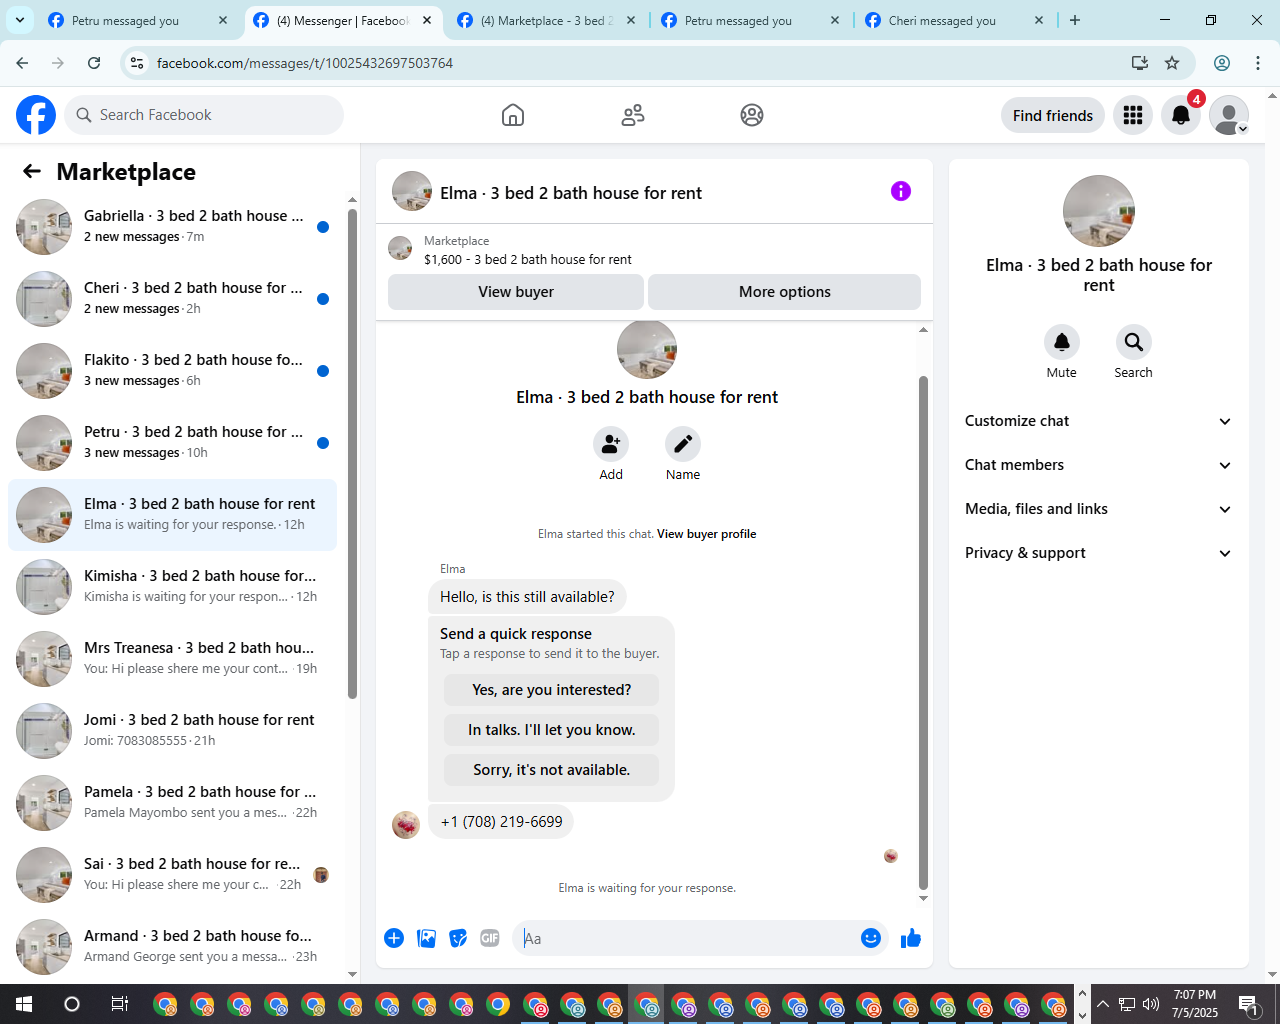The width and height of the screenshot is (1280, 1024).
Task: Expand Chat members section
Action: point(1098,465)
